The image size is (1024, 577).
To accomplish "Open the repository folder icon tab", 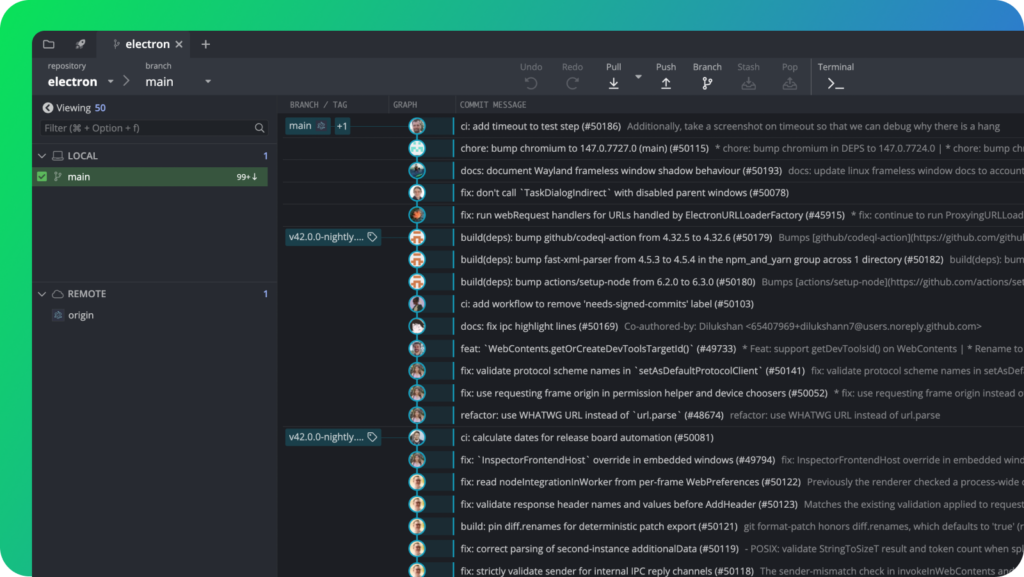I will coord(49,44).
